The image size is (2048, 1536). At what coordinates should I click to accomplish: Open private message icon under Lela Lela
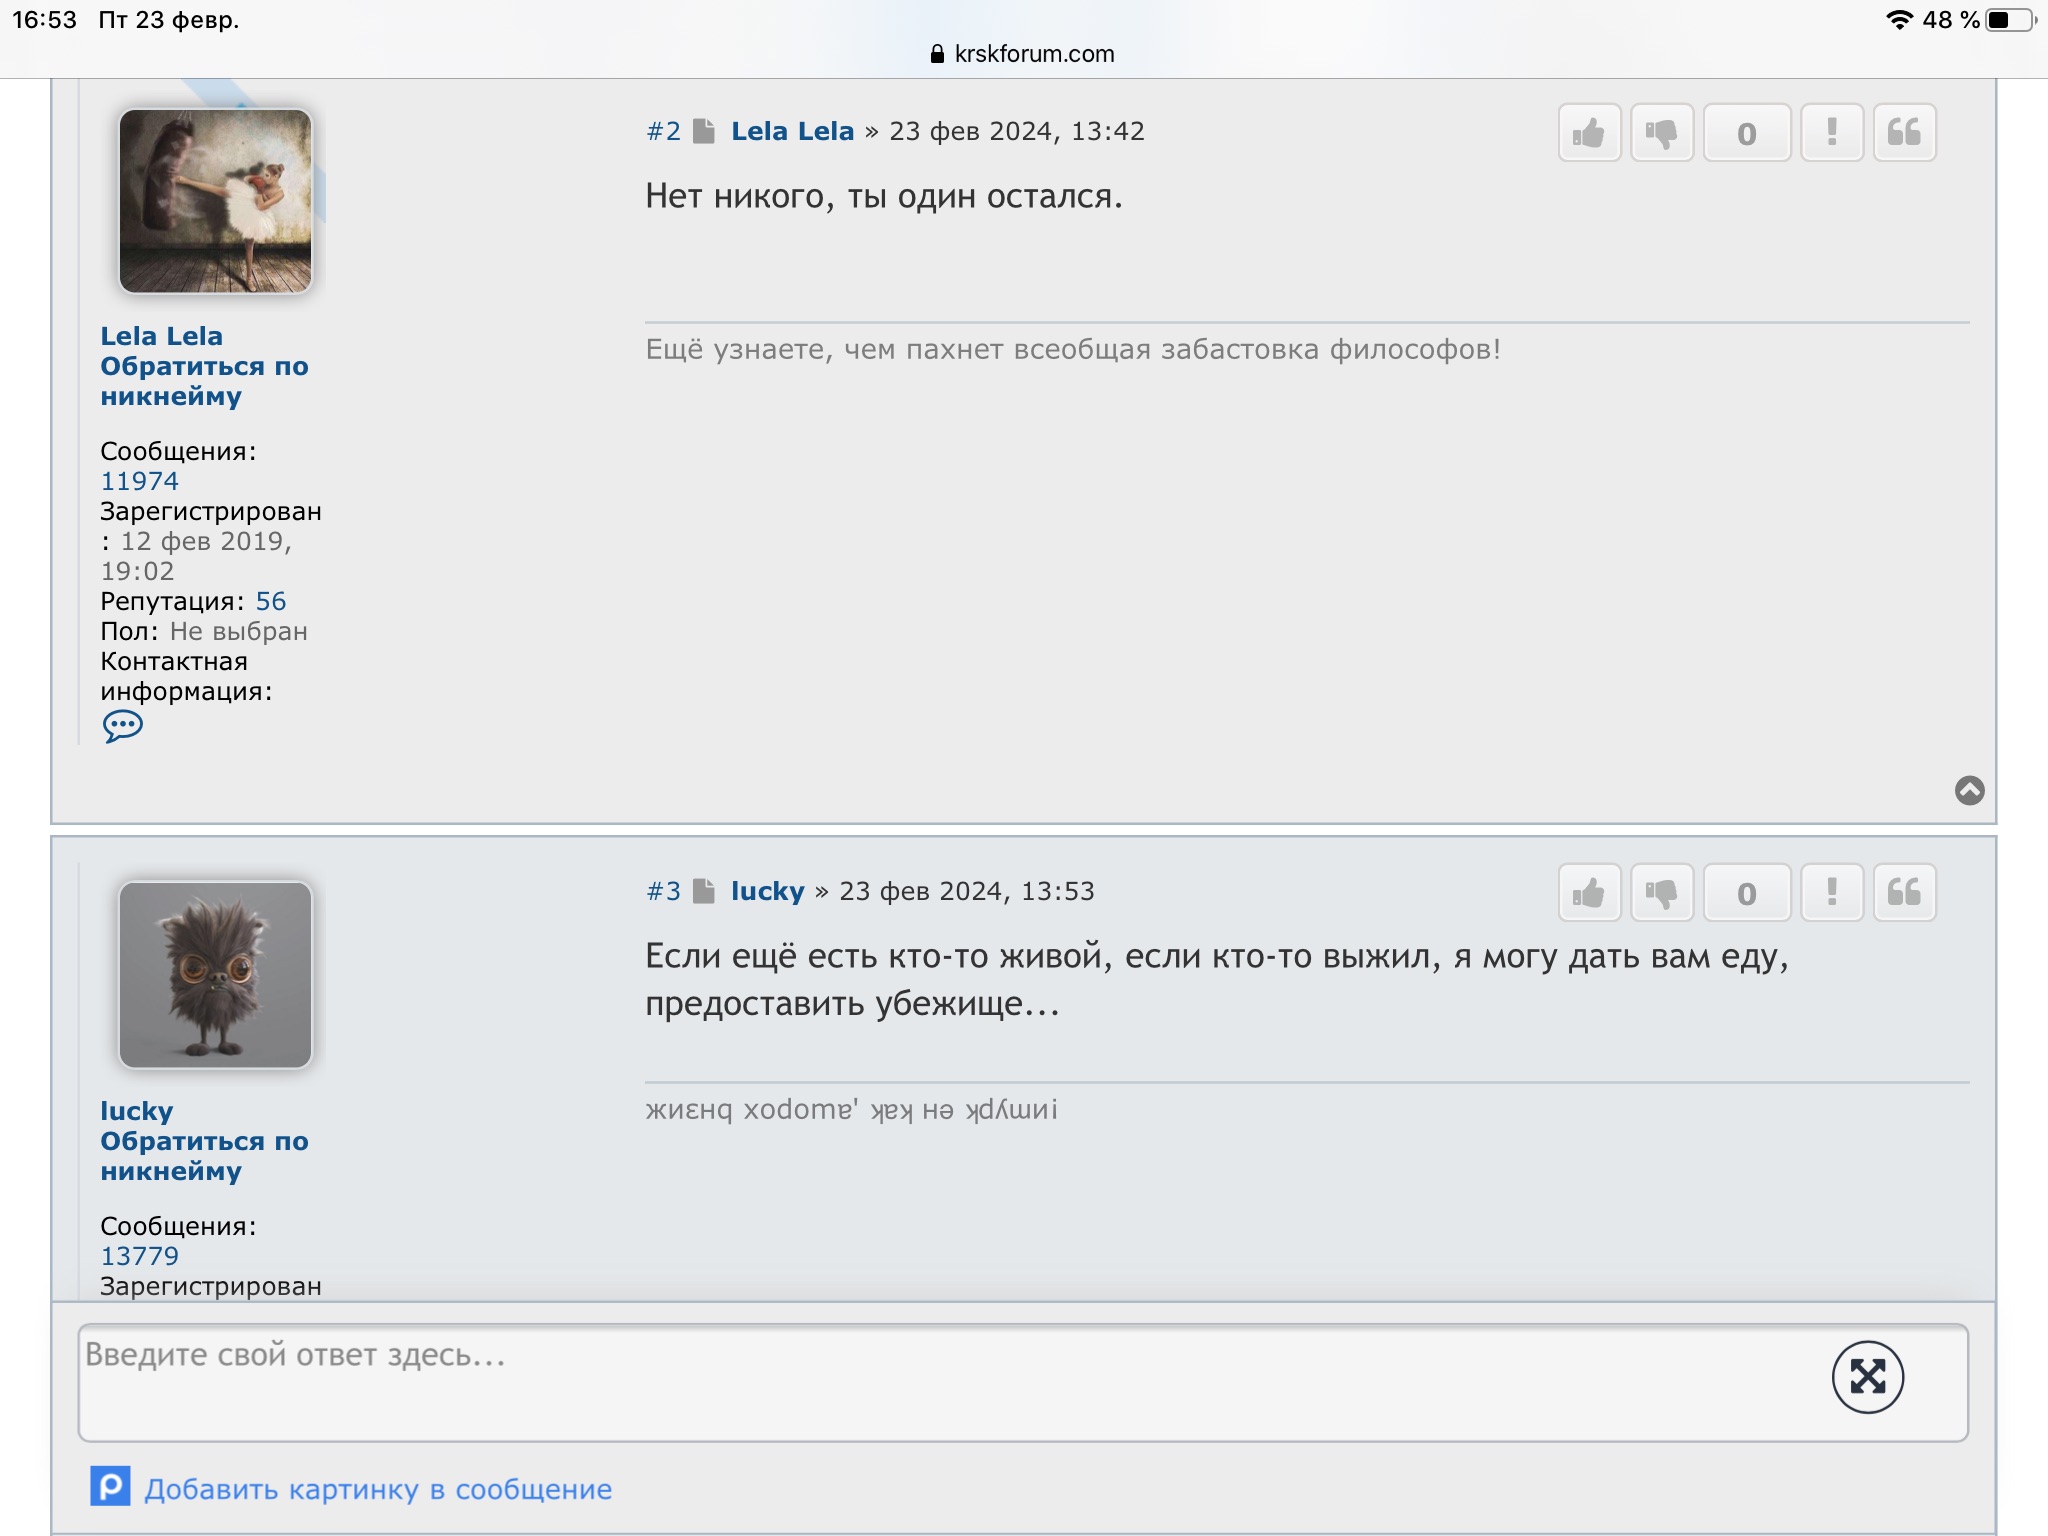(x=123, y=726)
